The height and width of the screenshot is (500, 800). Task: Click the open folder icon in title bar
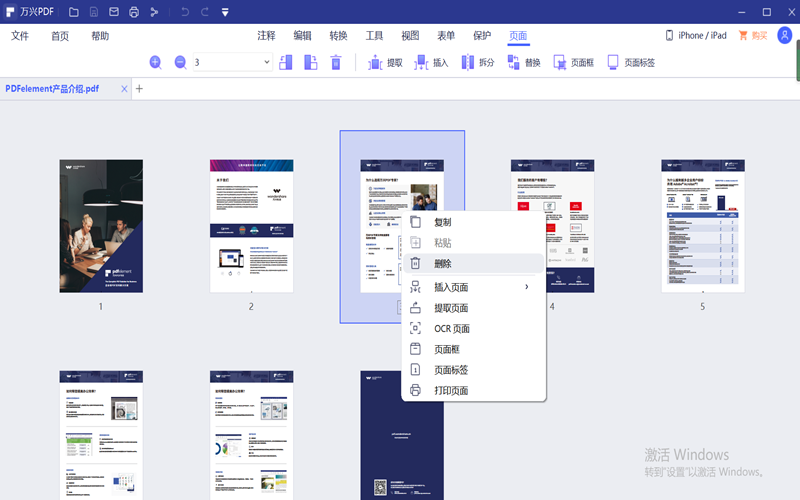click(x=74, y=12)
